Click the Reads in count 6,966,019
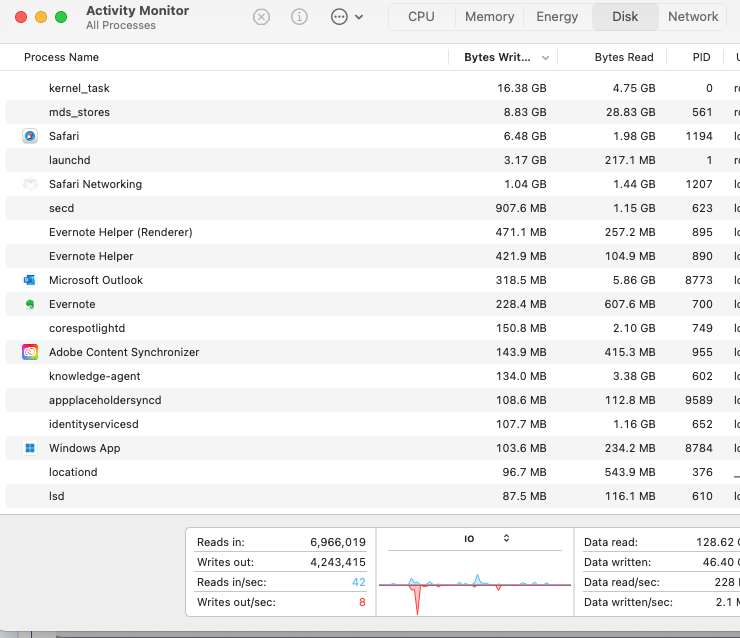 coord(338,542)
